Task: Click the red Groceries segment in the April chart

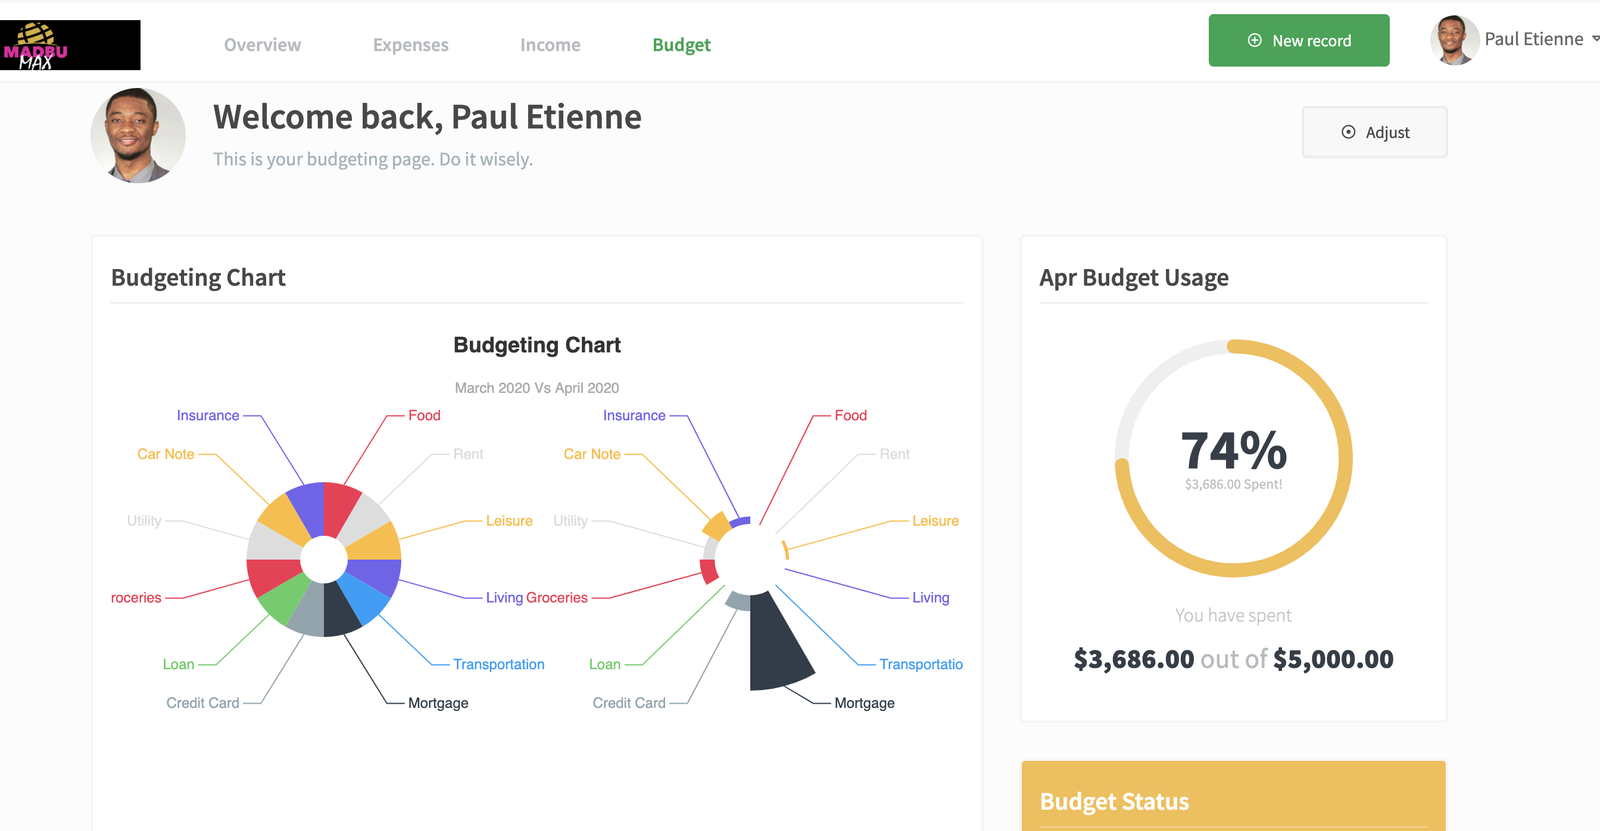Action: pos(708,572)
